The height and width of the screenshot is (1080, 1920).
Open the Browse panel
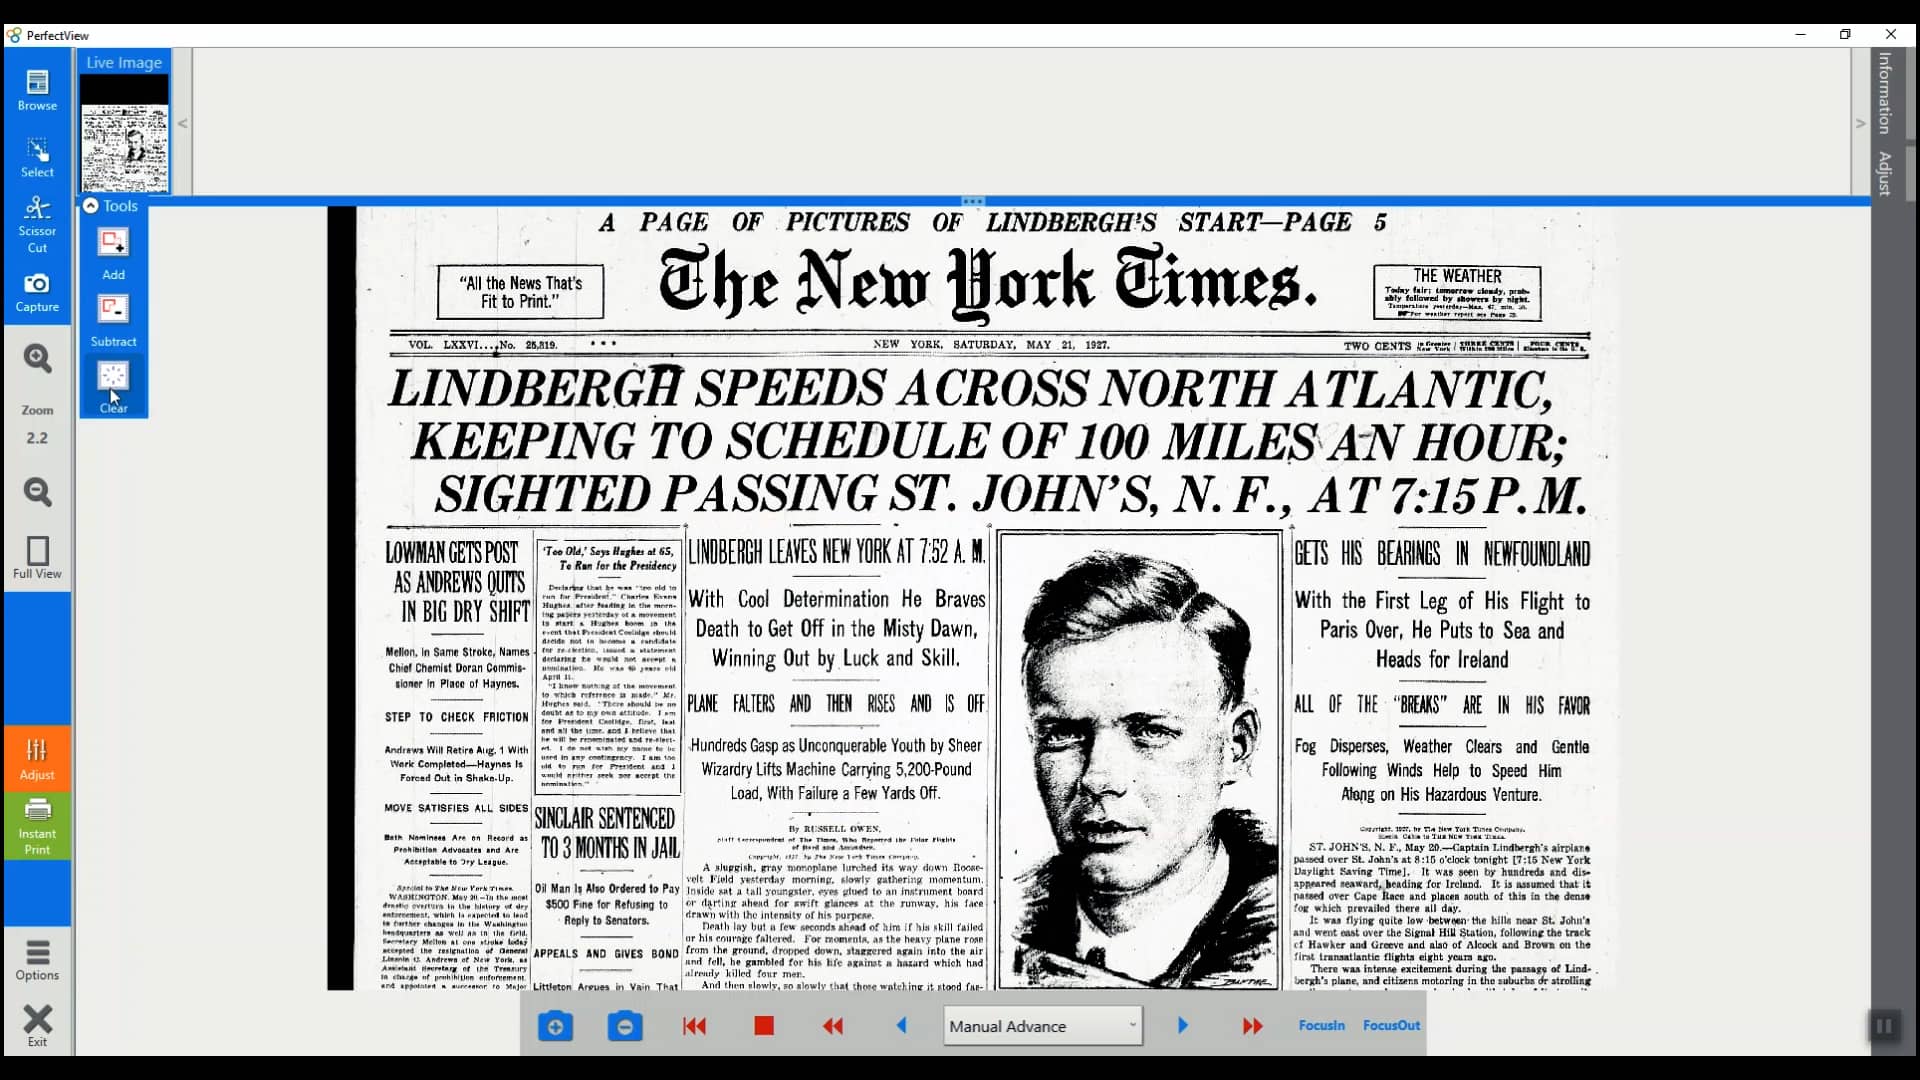click(37, 89)
